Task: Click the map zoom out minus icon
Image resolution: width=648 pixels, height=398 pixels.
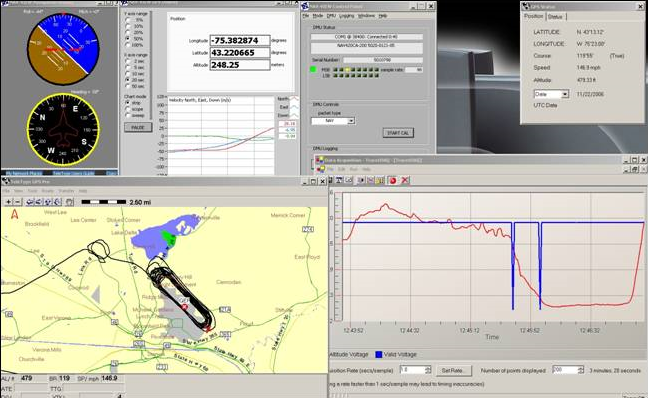Action: (17, 202)
